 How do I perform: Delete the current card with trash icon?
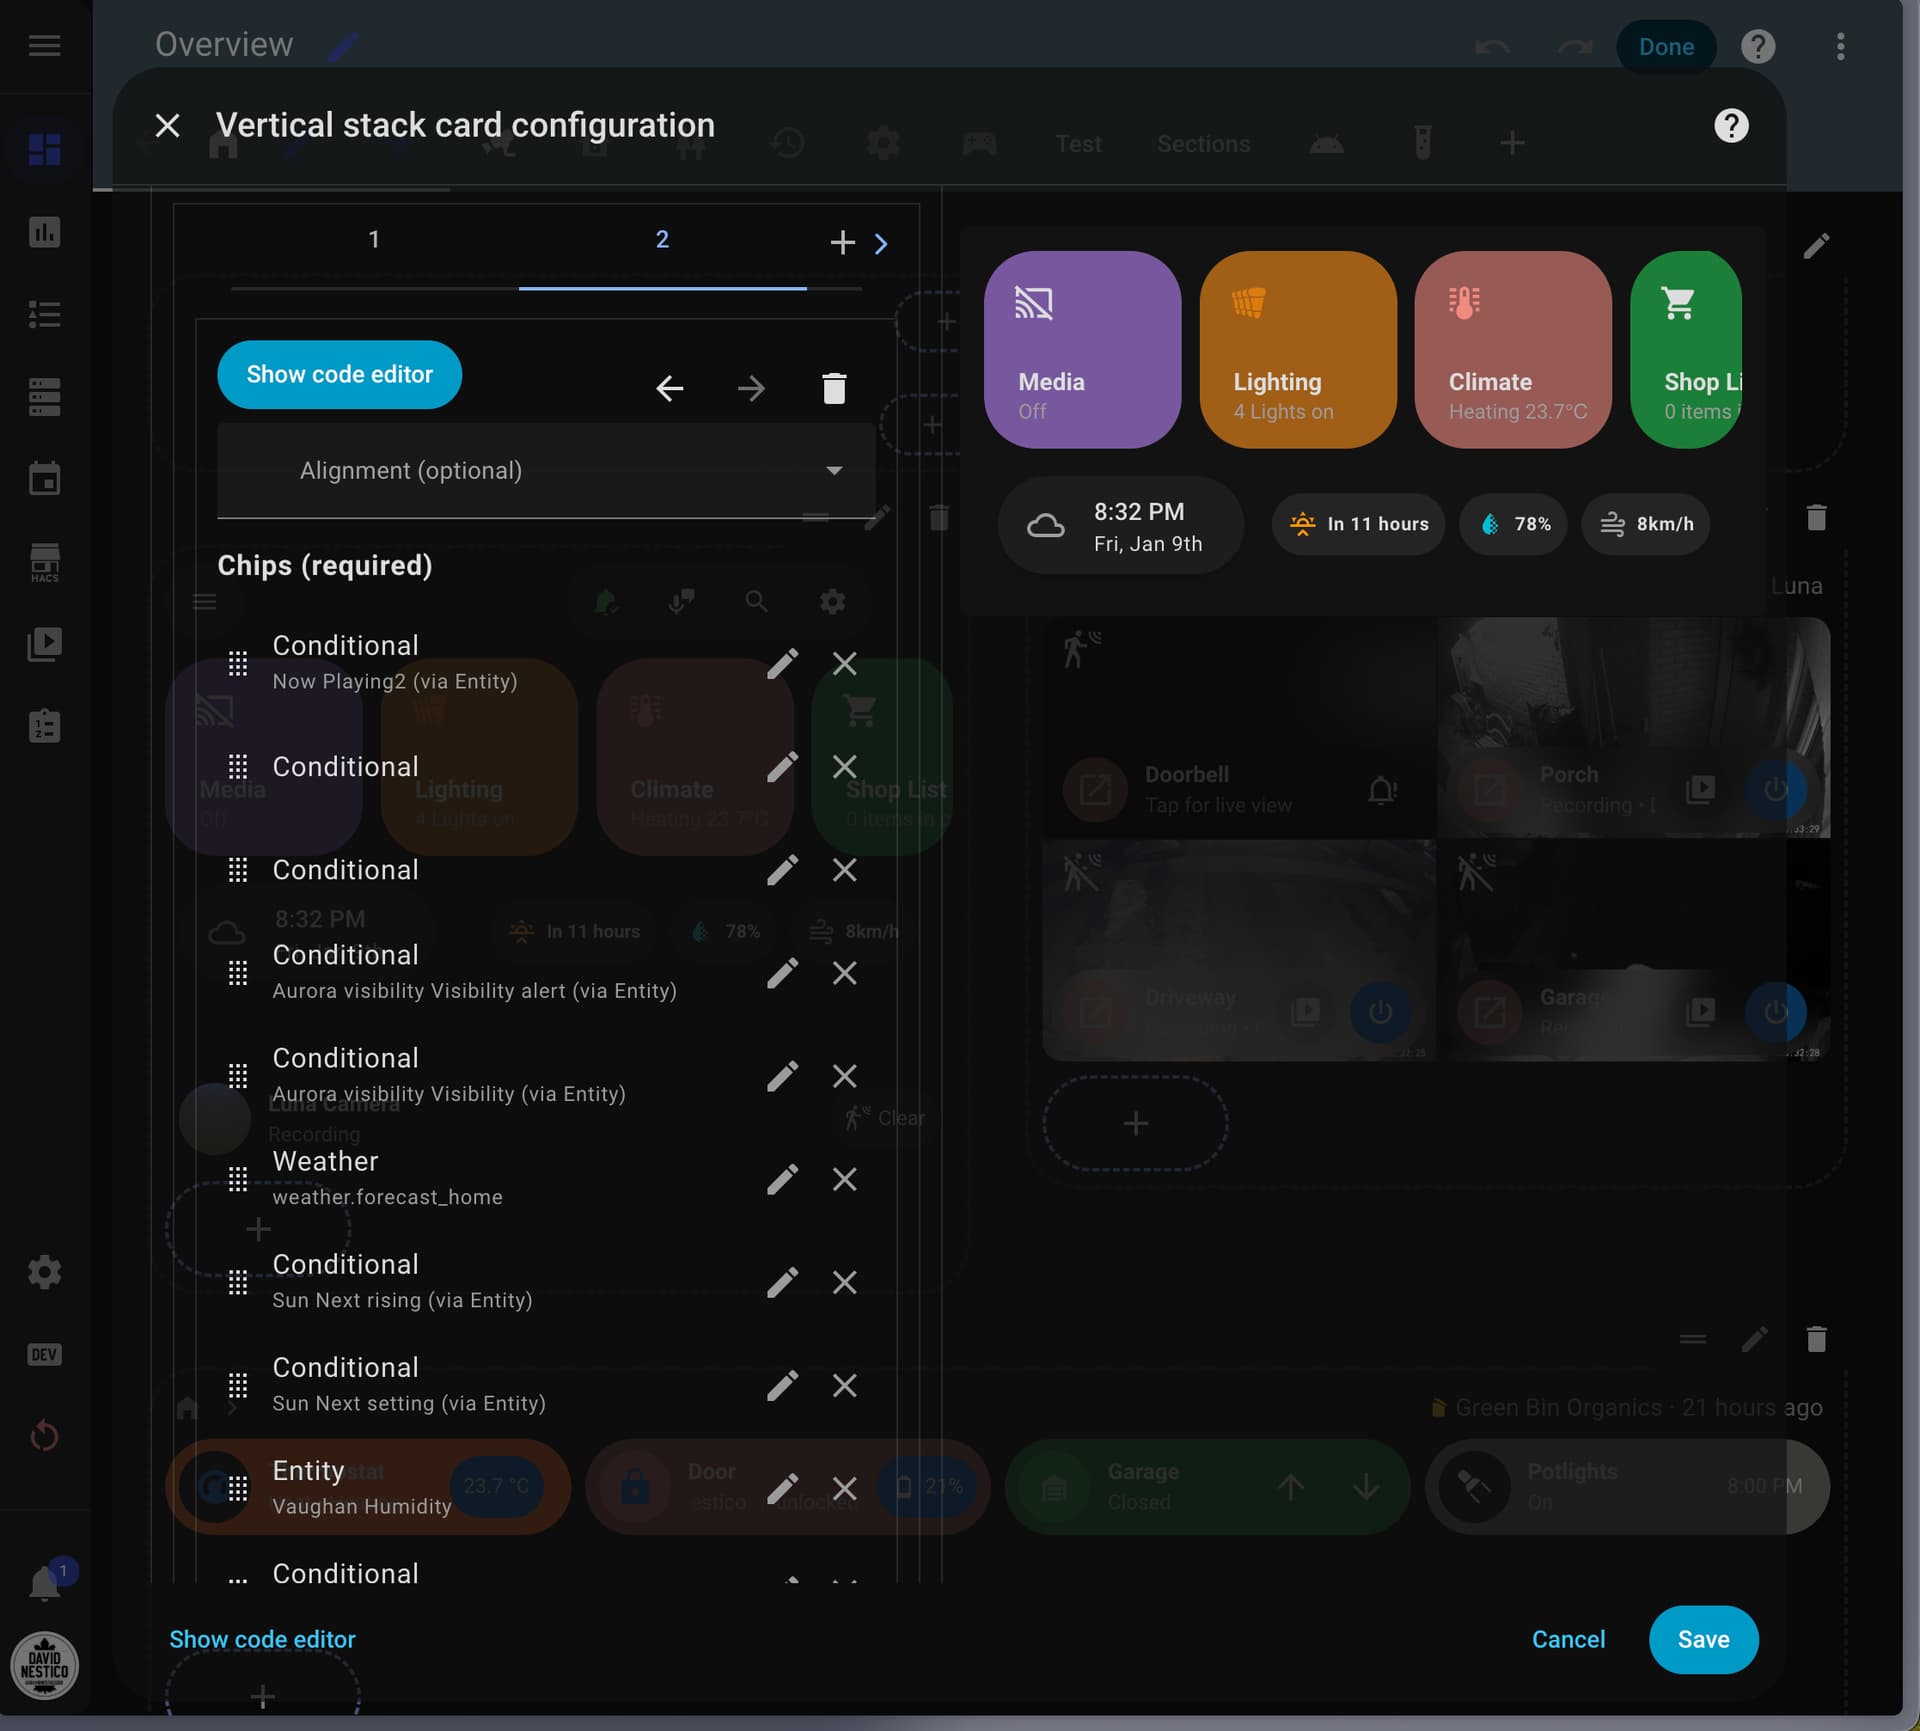[x=833, y=388]
